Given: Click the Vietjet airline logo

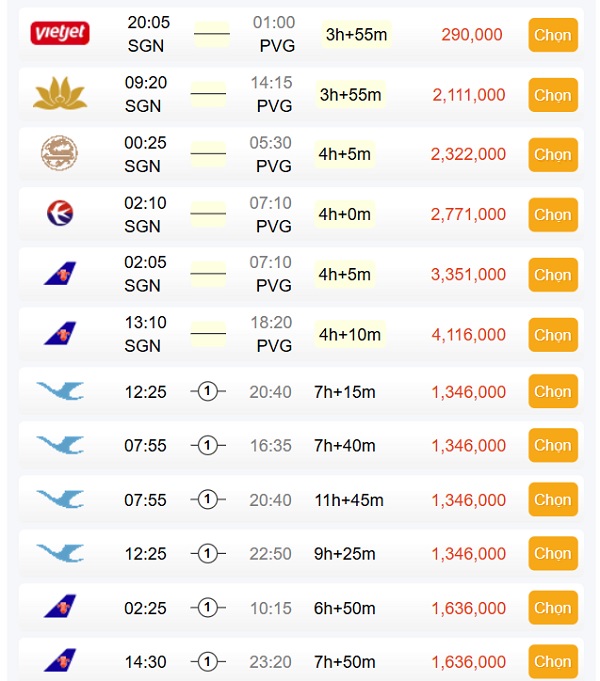Looking at the screenshot, I should (61, 34).
